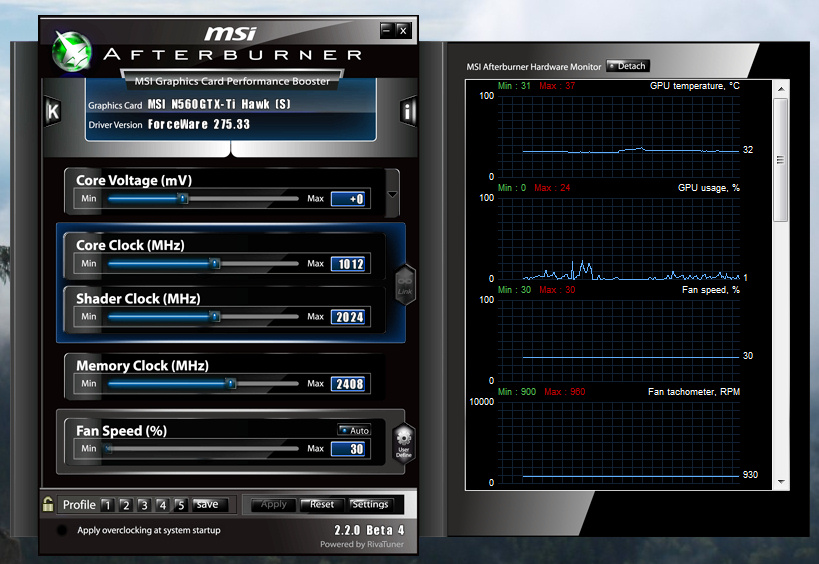Open User Define fan gear icon
This screenshot has height=564, width=819.
click(x=404, y=443)
